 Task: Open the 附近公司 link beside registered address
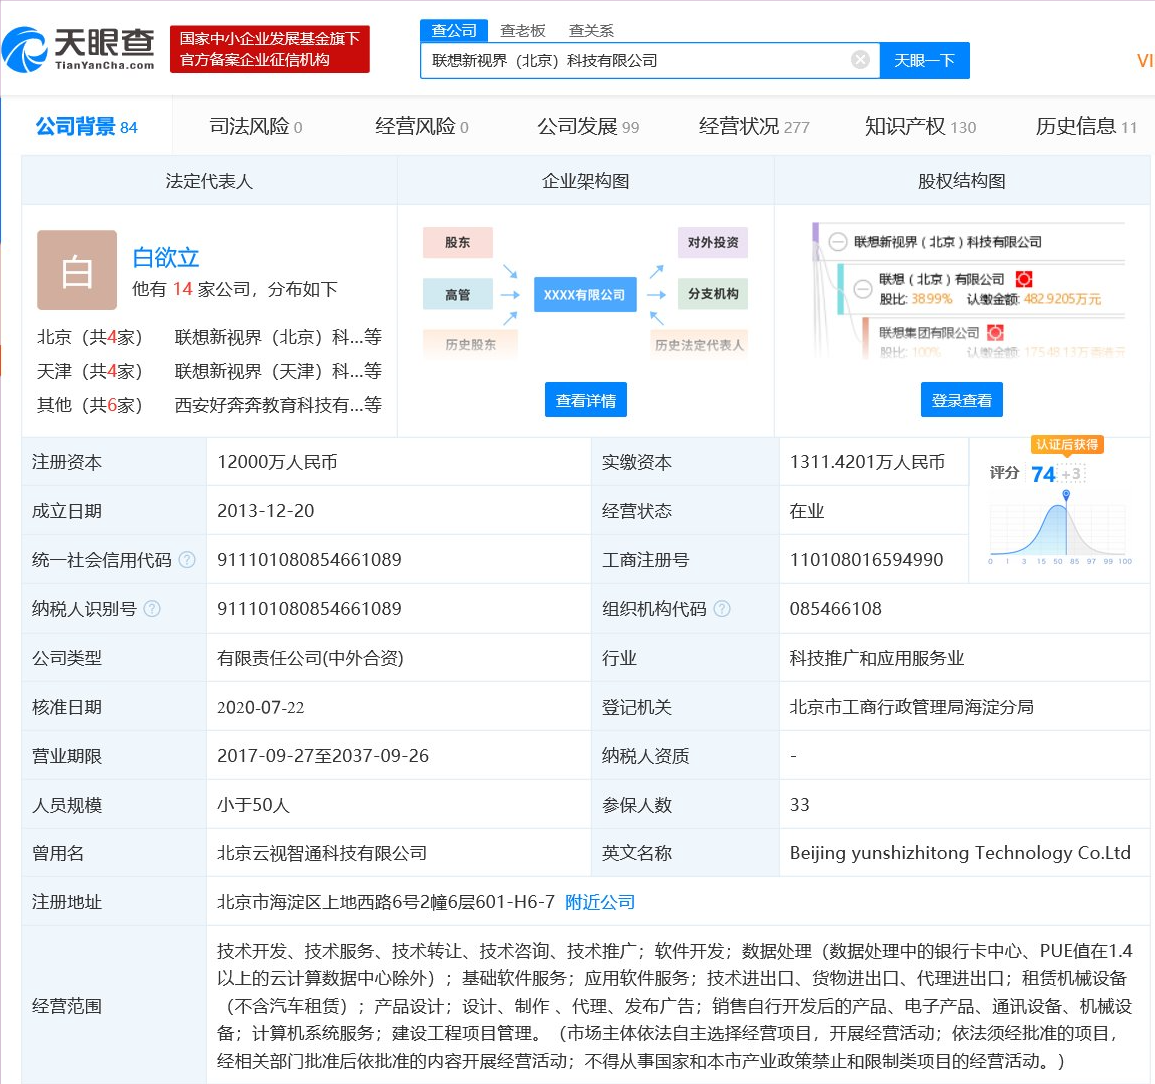pyautogui.click(x=599, y=901)
